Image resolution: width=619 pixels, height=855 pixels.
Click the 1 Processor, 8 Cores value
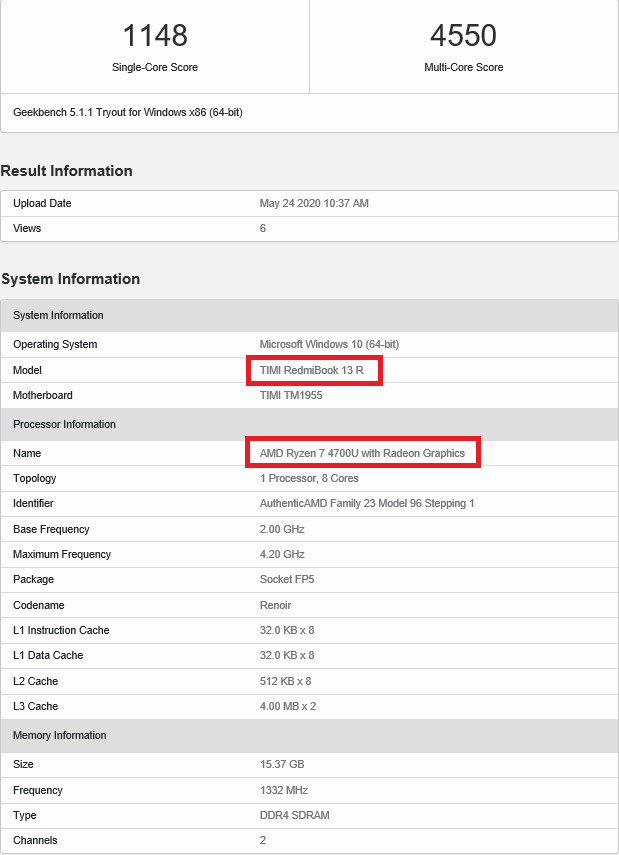309,478
